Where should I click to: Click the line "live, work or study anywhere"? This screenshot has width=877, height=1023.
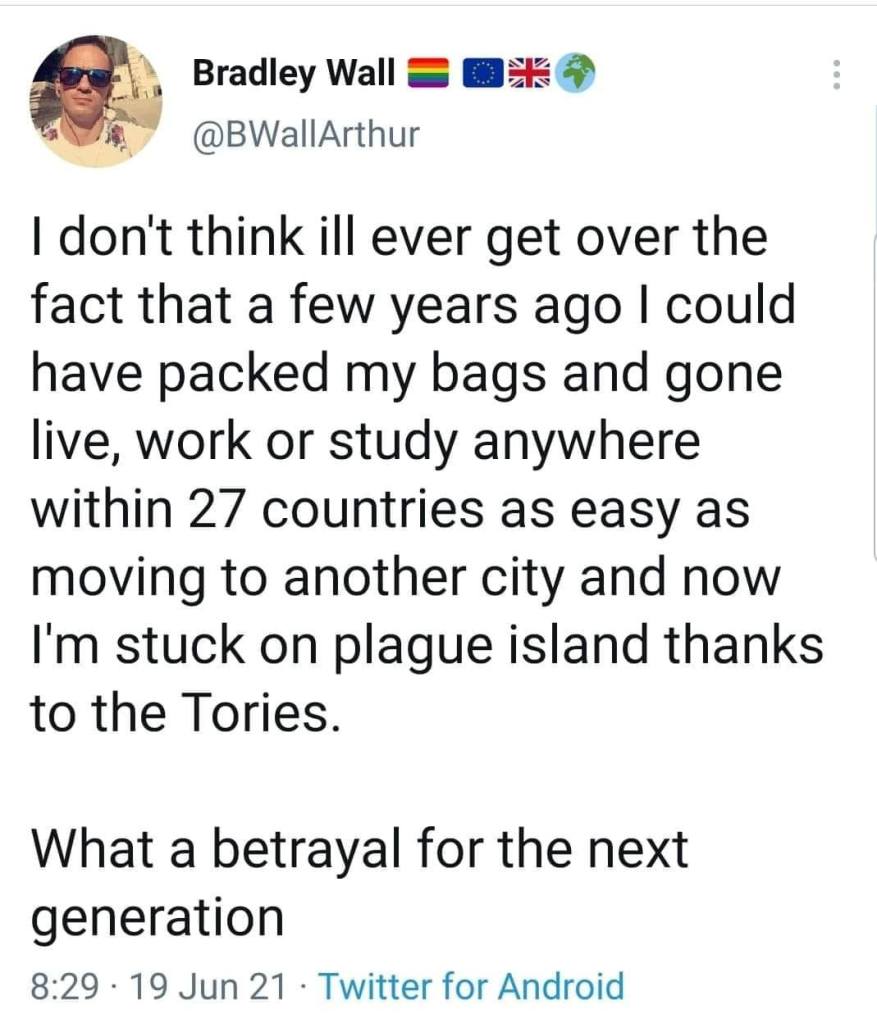coord(365,442)
